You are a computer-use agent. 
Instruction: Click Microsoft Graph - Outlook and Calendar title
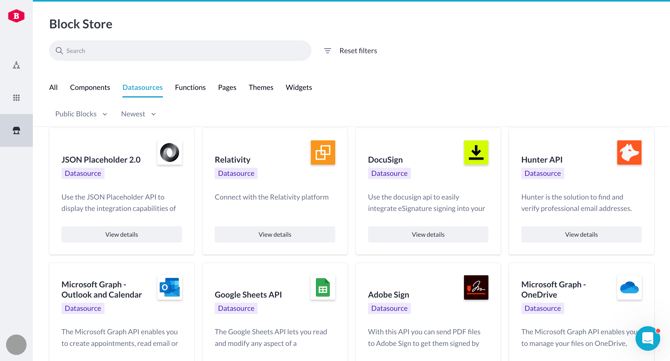(102, 290)
